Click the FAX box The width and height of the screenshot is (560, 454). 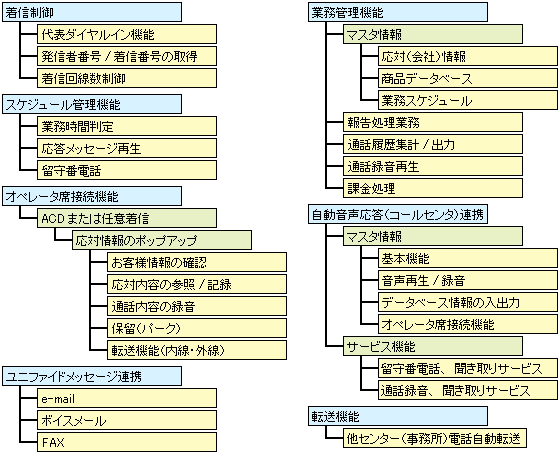(127, 442)
